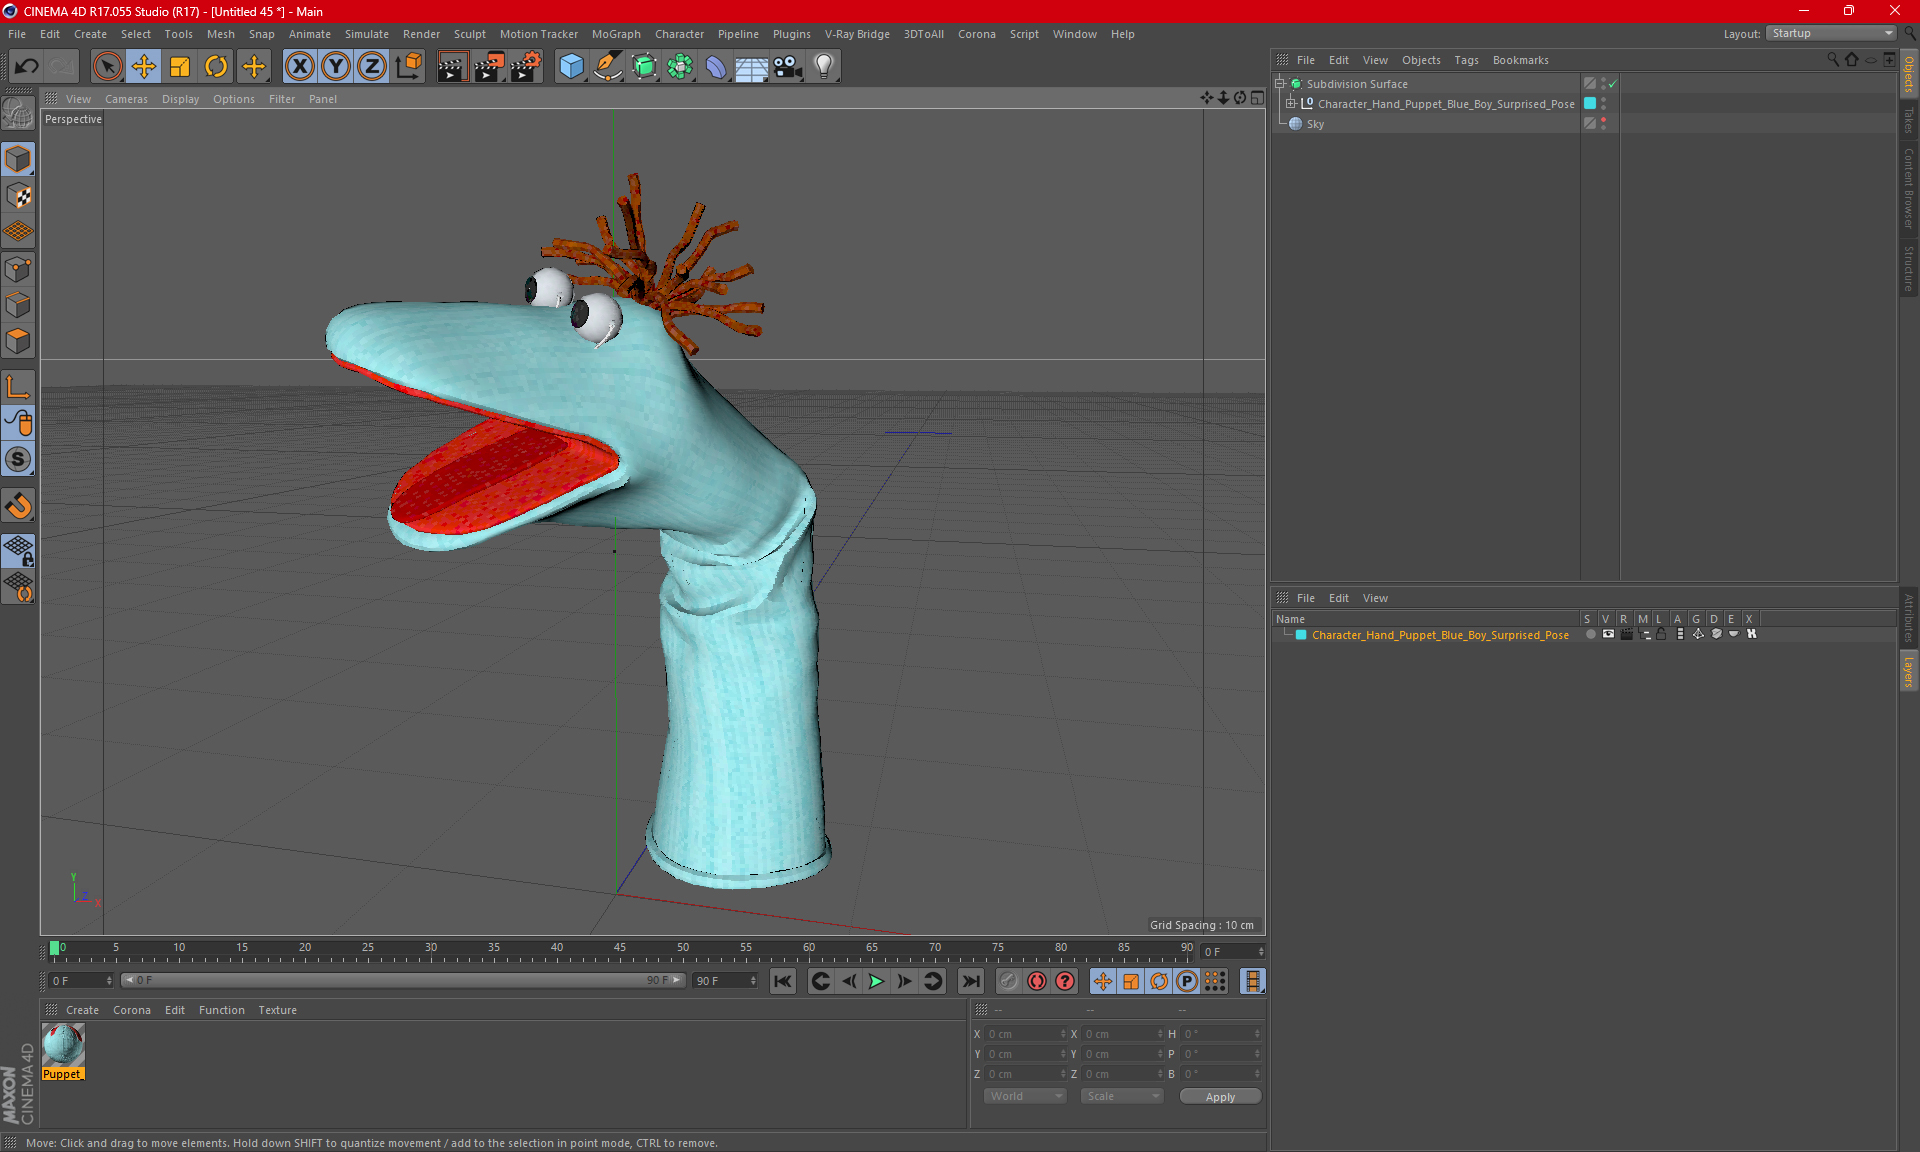The height and width of the screenshot is (1152, 1920).
Task: Click Apply button in Coordinates panel
Action: pyautogui.click(x=1220, y=1096)
